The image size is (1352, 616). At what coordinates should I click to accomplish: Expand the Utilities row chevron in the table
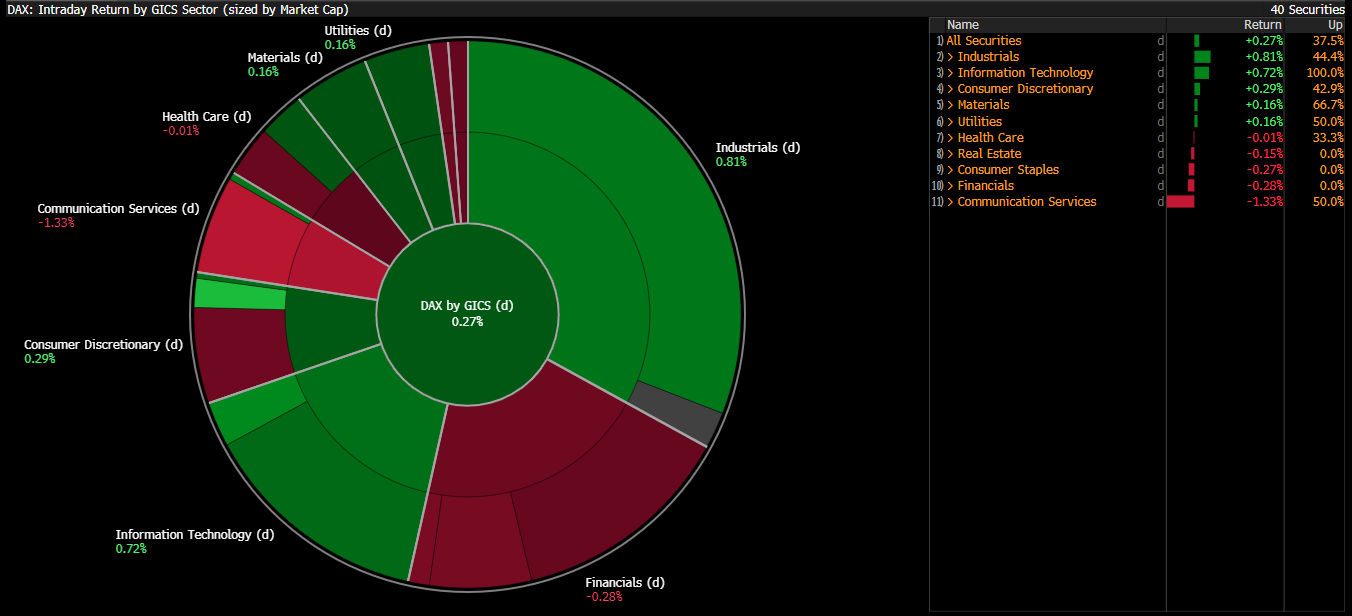(x=950, y=121)
